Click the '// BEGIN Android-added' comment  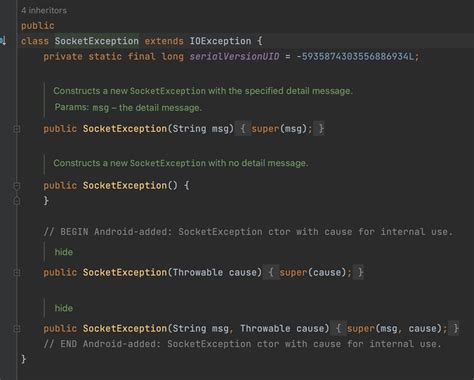(248, 232)
